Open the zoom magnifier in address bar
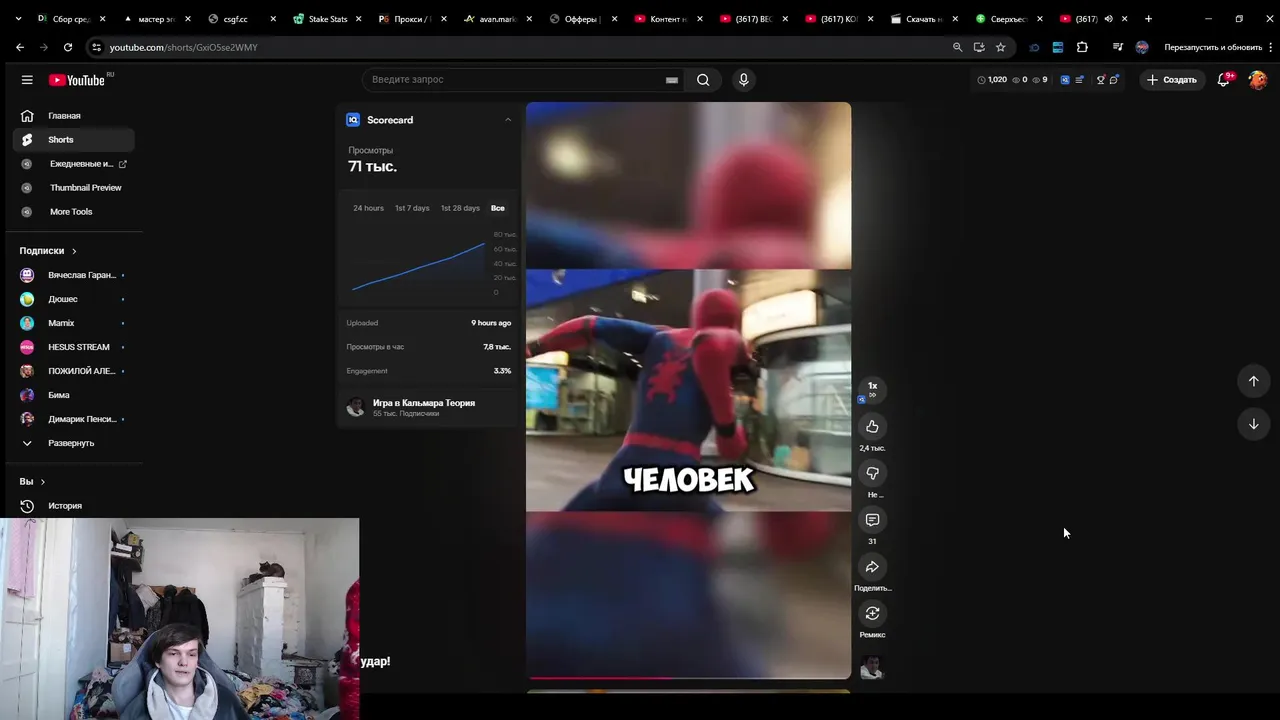Viewport: 1280px width, 720px height. (957, 47)
